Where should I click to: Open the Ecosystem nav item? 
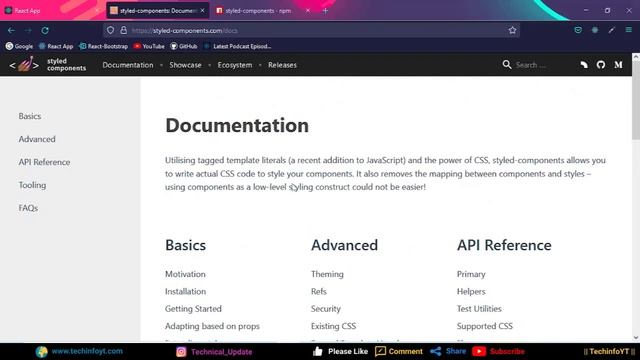click(235, 65)
